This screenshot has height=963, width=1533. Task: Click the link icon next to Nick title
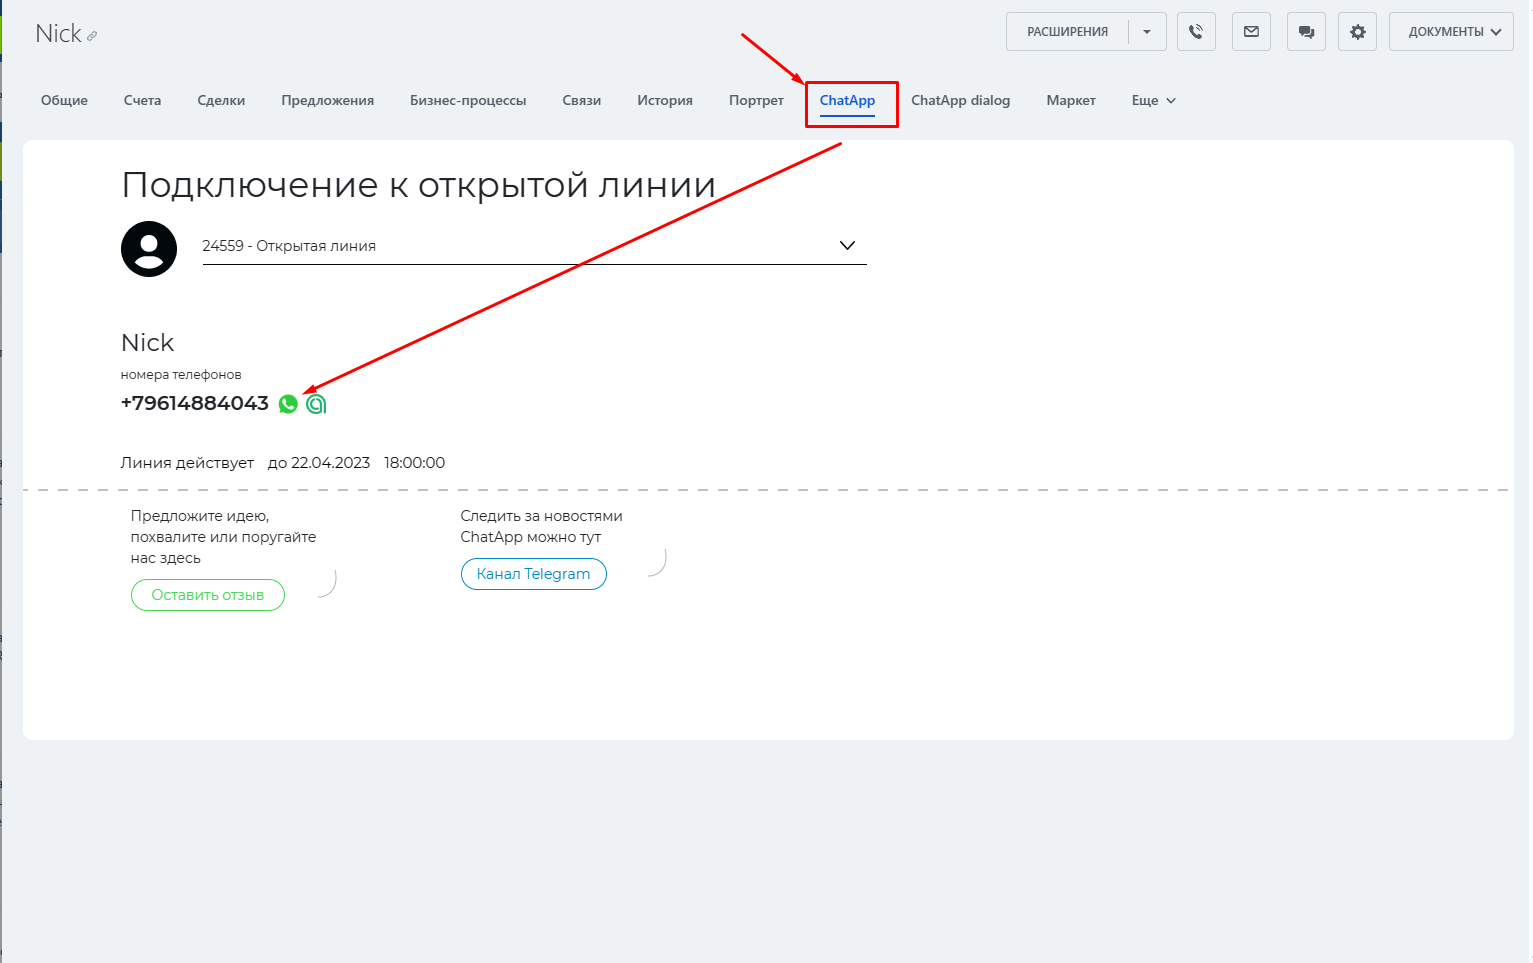click(92, 36)
